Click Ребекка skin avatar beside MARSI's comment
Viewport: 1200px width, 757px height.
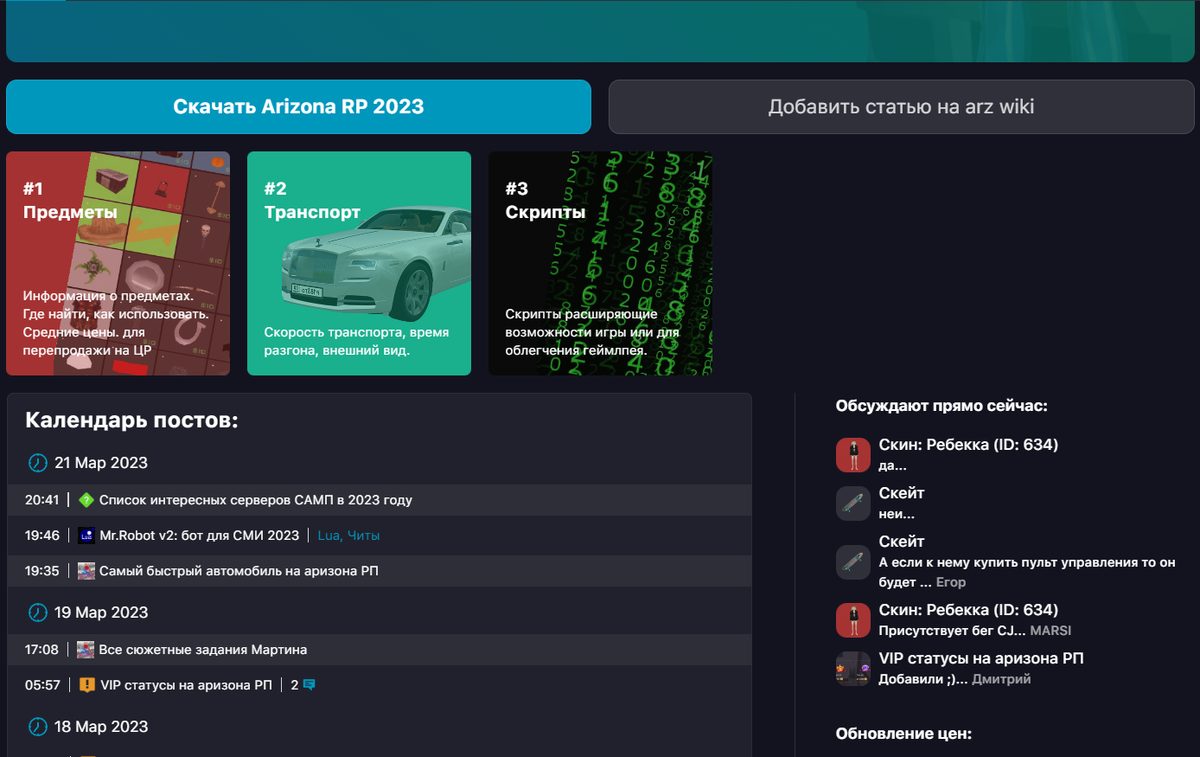coord(853,620)
